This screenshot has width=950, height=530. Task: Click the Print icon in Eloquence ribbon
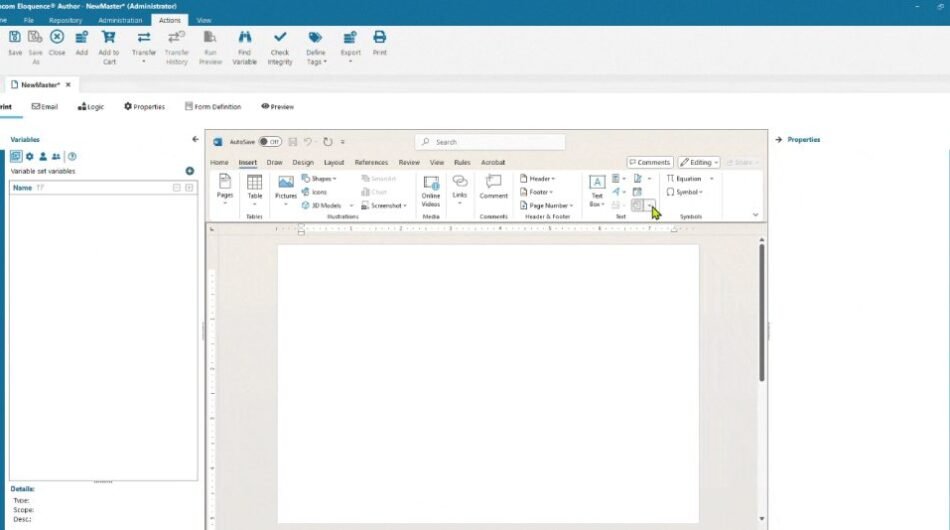click(380, 42)
